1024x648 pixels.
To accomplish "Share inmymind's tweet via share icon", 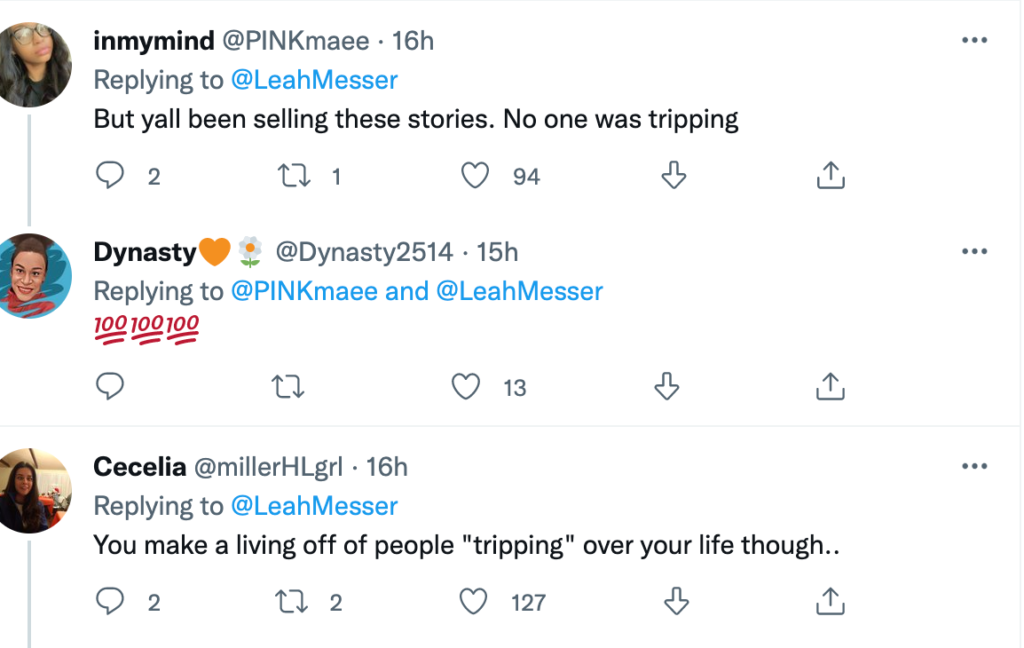I will point(830,177).
